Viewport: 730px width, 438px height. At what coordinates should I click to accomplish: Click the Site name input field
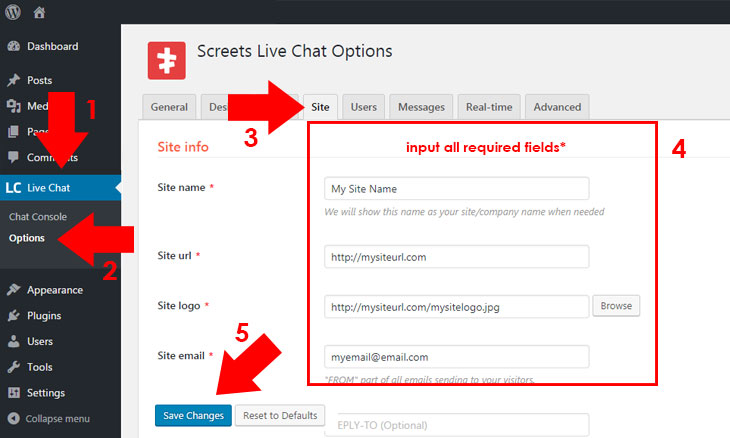pyautogui.click(x=456, y=189)
